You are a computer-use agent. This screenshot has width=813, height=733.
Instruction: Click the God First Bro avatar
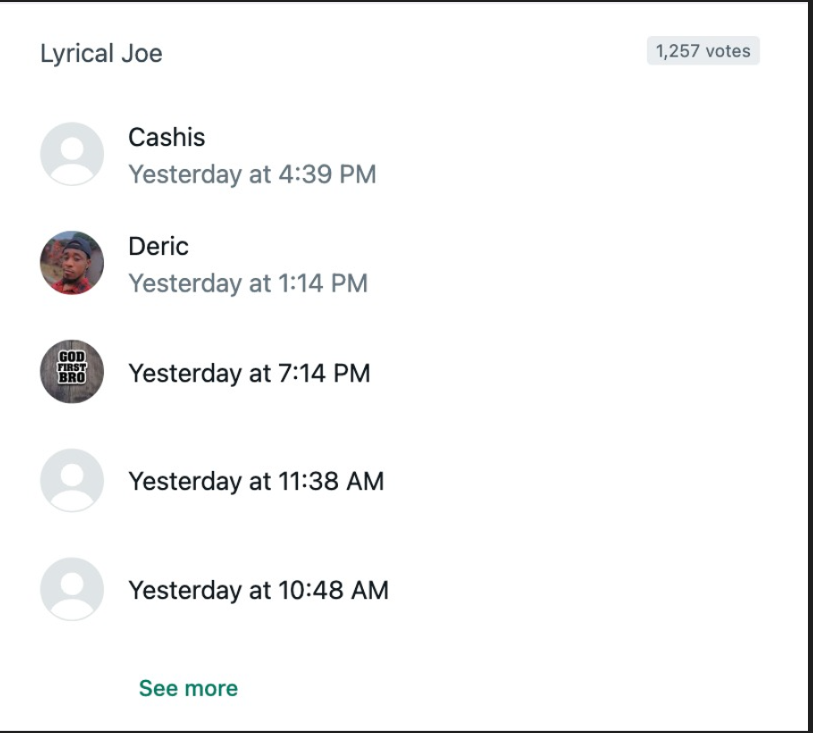click(72, 372)
